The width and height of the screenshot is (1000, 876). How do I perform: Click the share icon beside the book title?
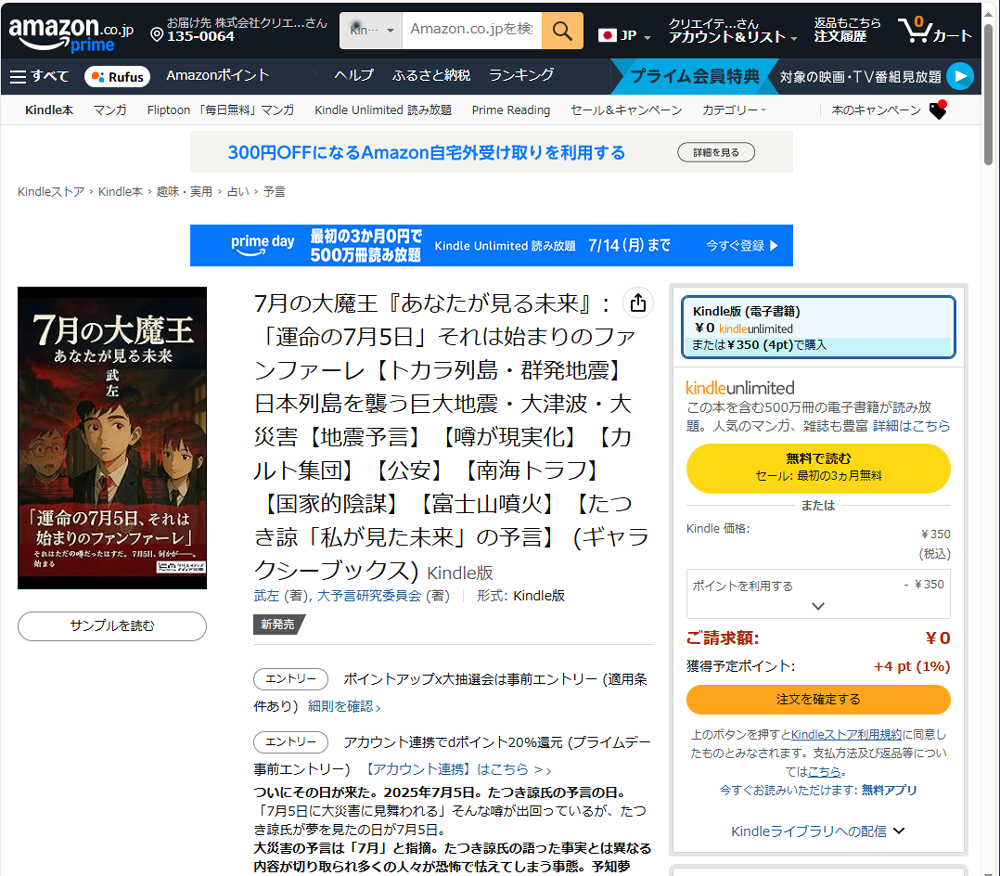[x=638, y=303]
